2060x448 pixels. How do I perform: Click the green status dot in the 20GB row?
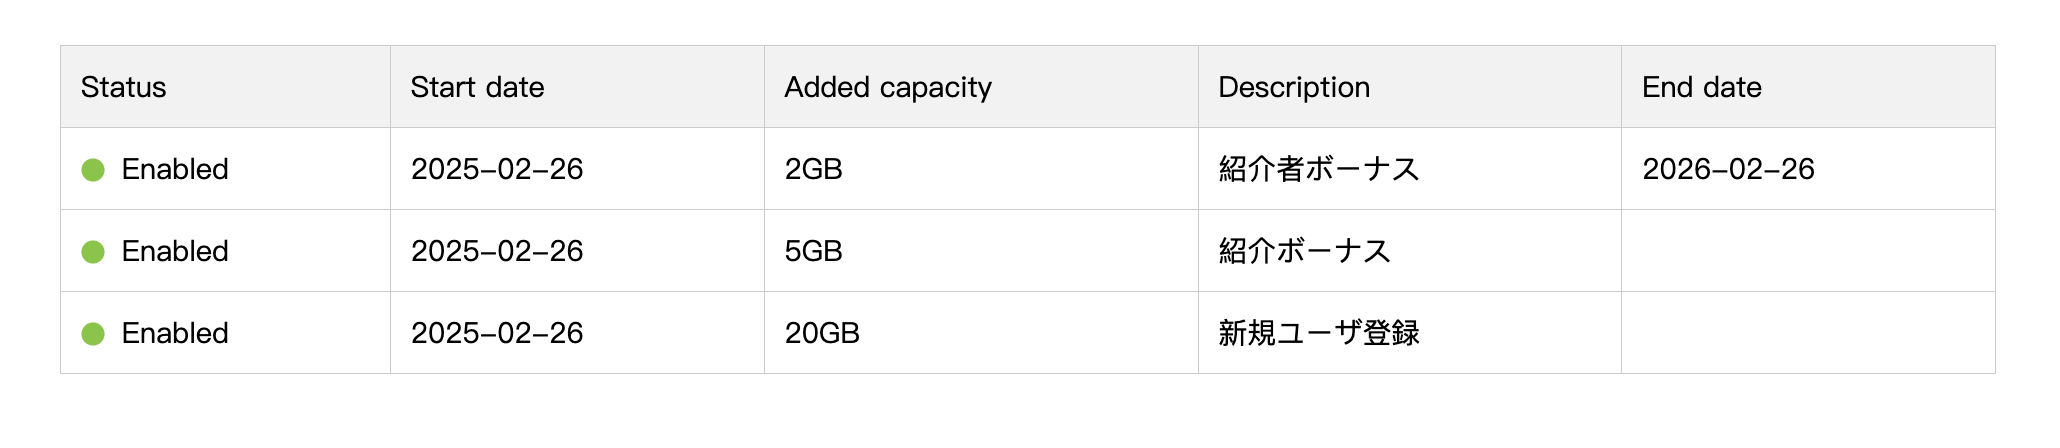(93, 334)
